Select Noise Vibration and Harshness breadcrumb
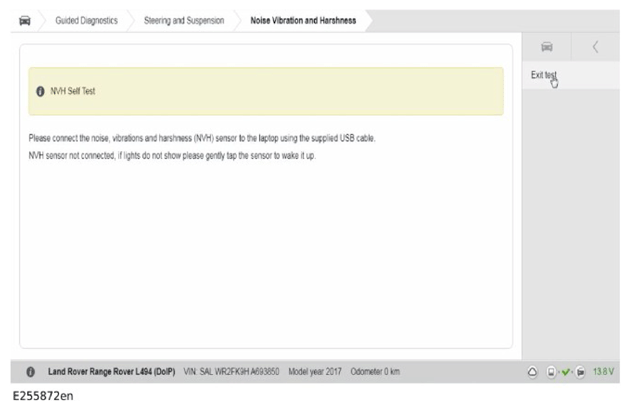This screenshot has height=410, width=630. (303, 20)
